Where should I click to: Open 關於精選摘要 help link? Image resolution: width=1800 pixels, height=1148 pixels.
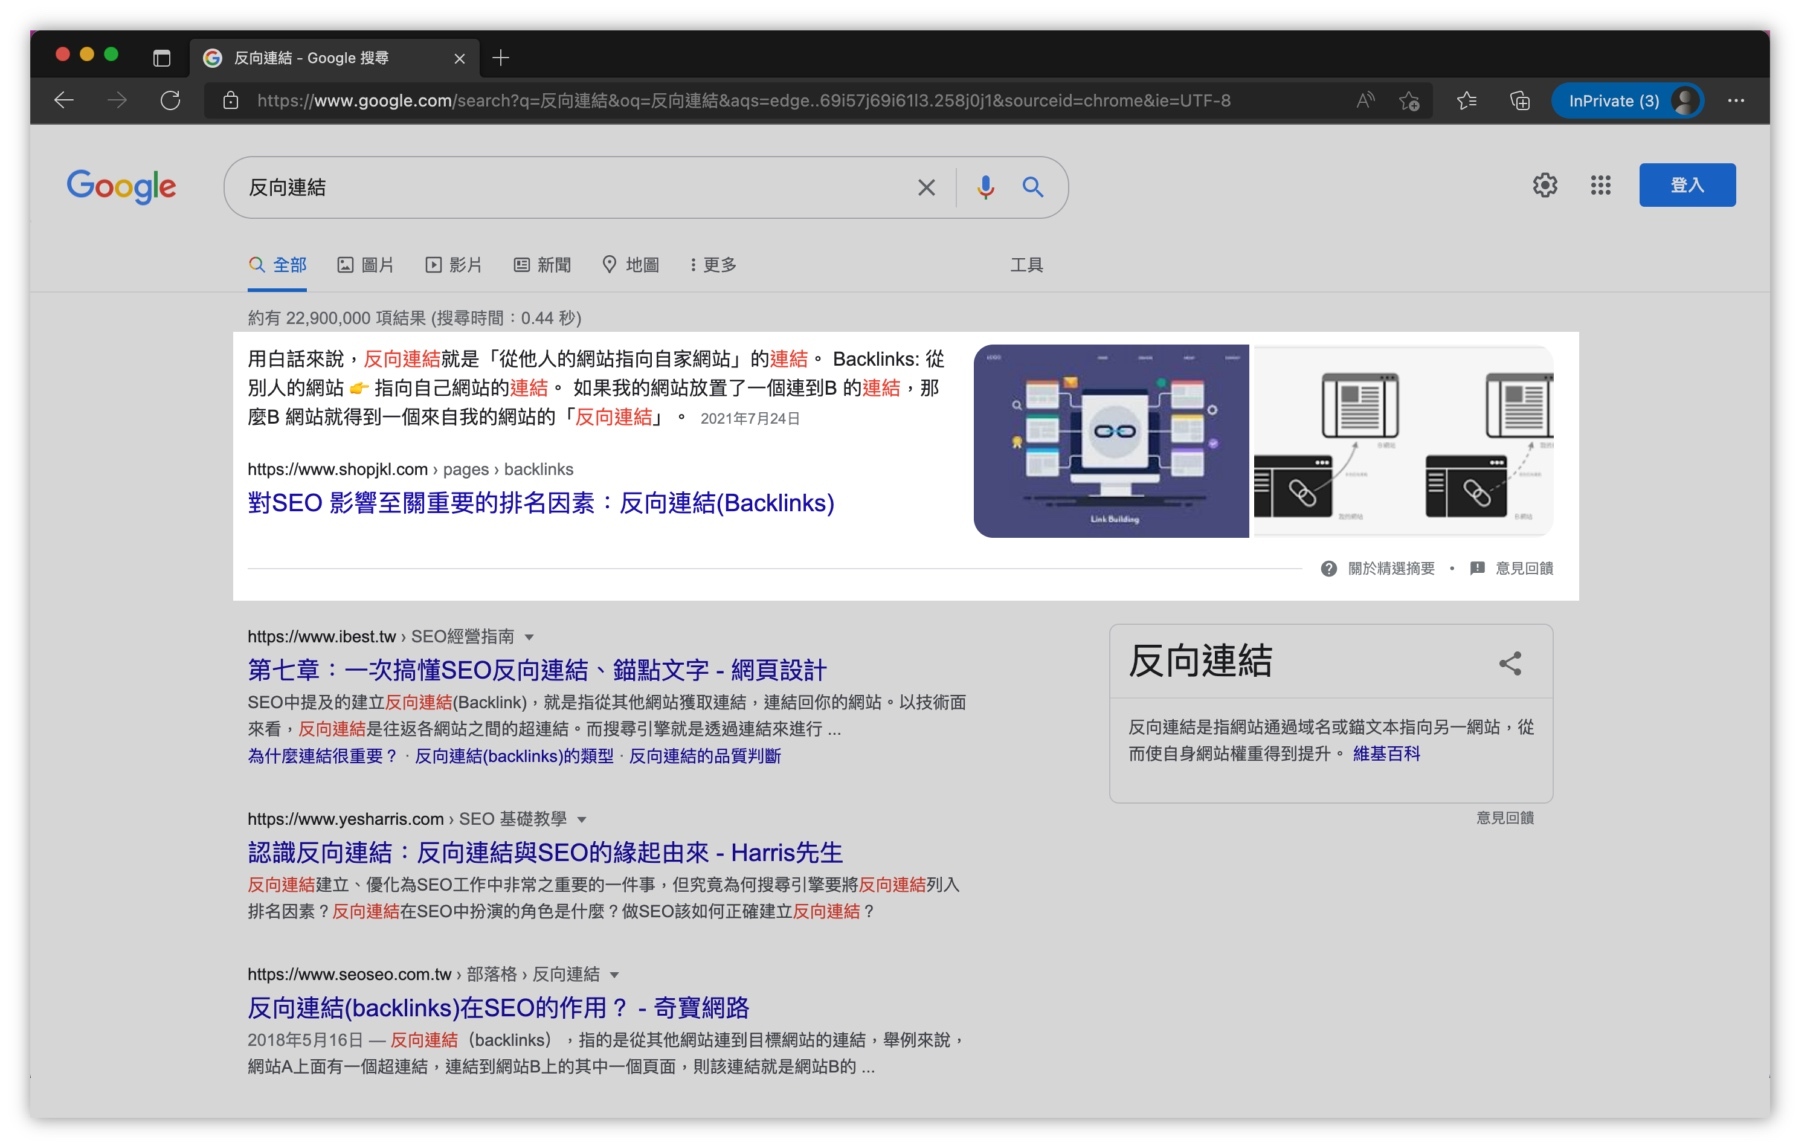1378,568
